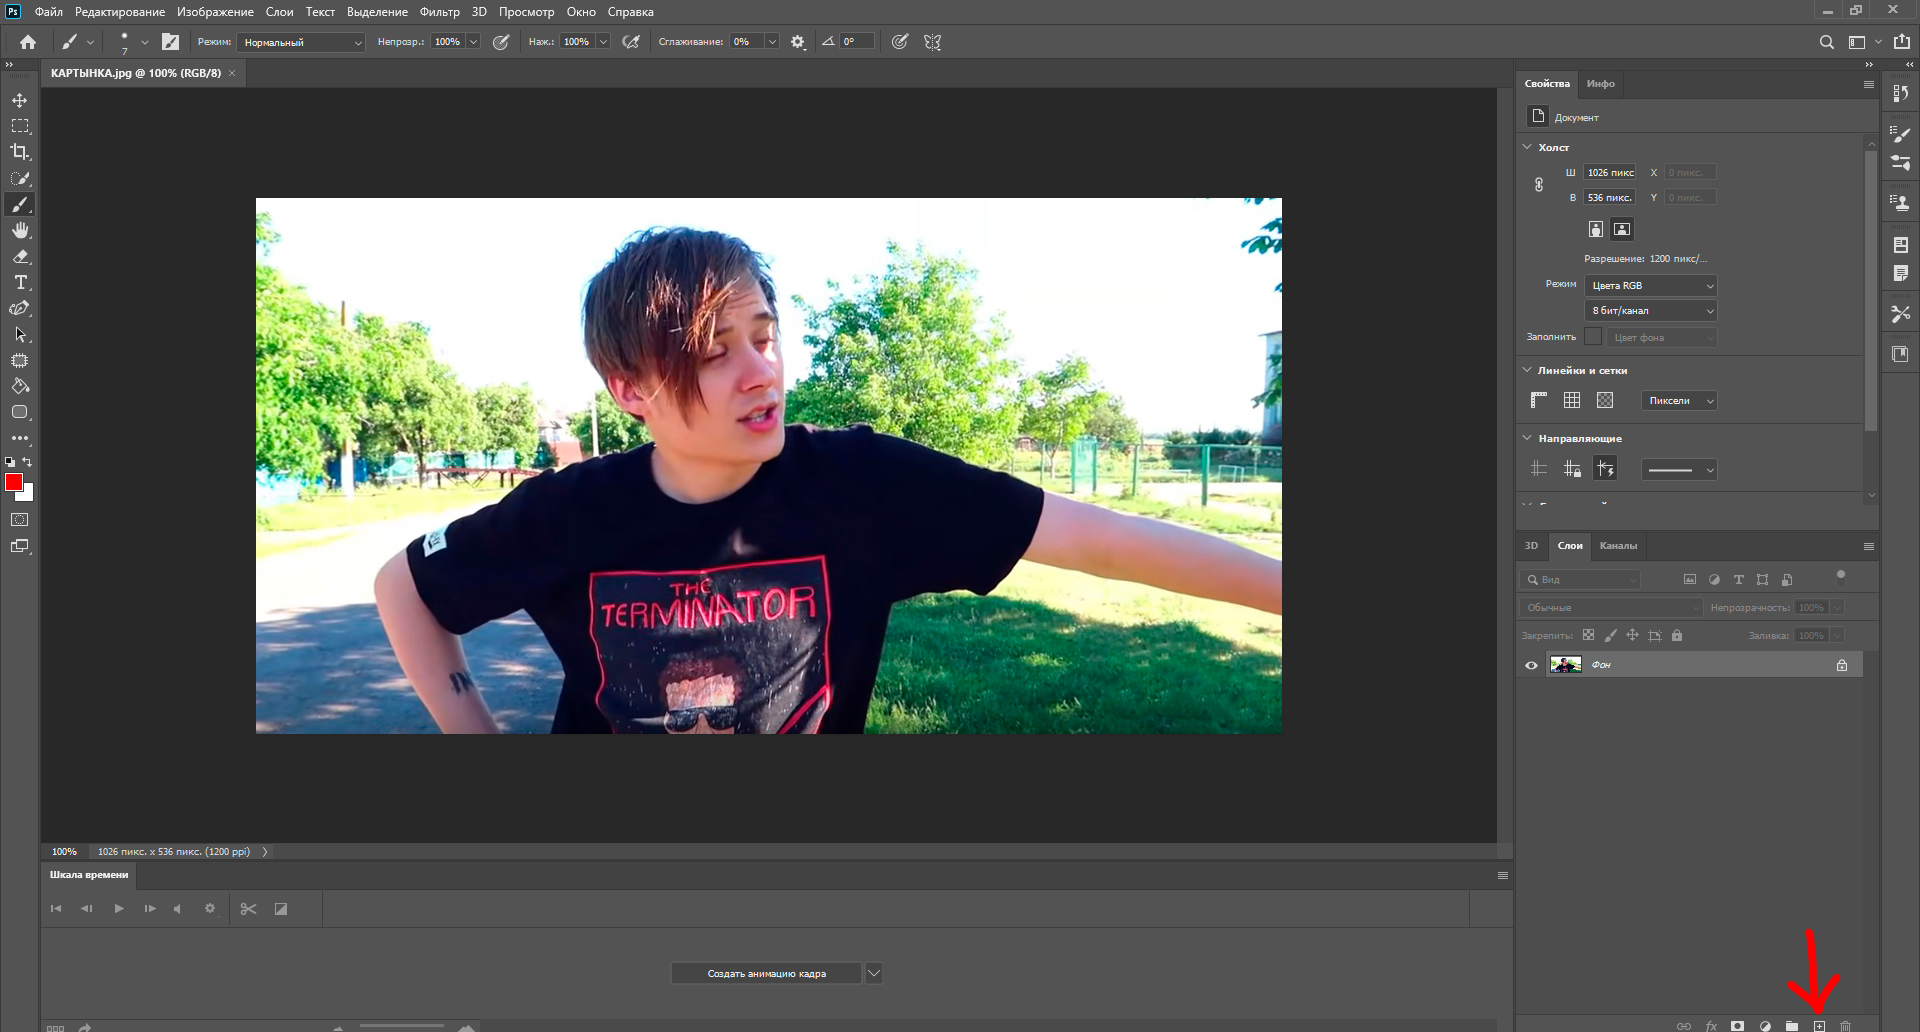Select the Horizontal Type tool
The width and height of the screenshot is (1920, 1032).
point(20,283)
